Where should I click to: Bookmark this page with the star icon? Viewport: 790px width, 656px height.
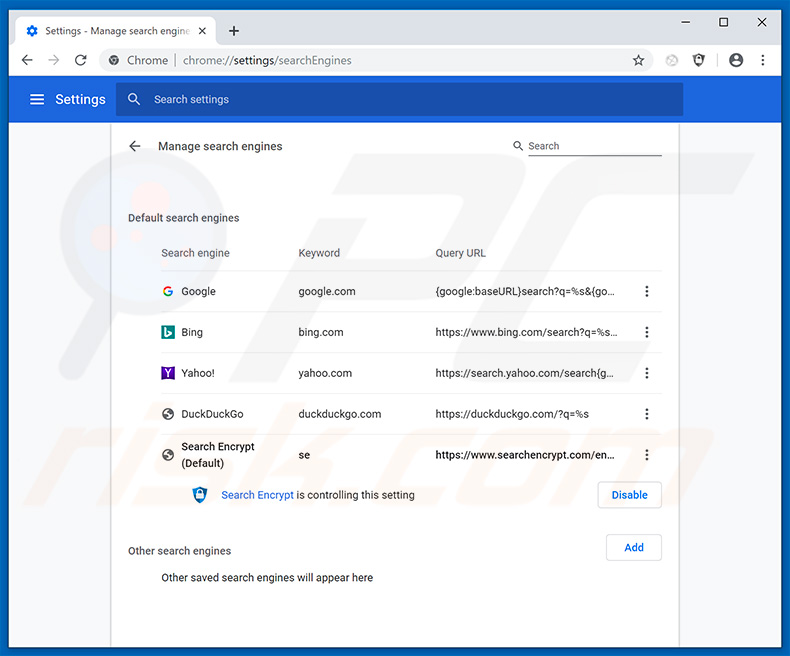[638, 60]
